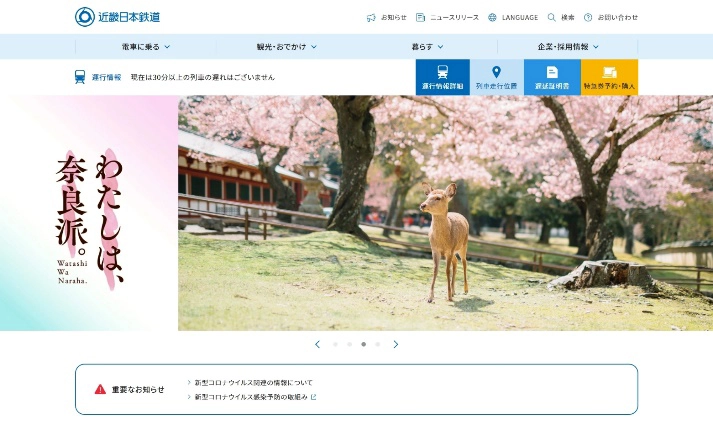This screenshot has height=441, width=713.
Task: Click the Kintetsu Railway logo
Action: (x=118, y=17)
